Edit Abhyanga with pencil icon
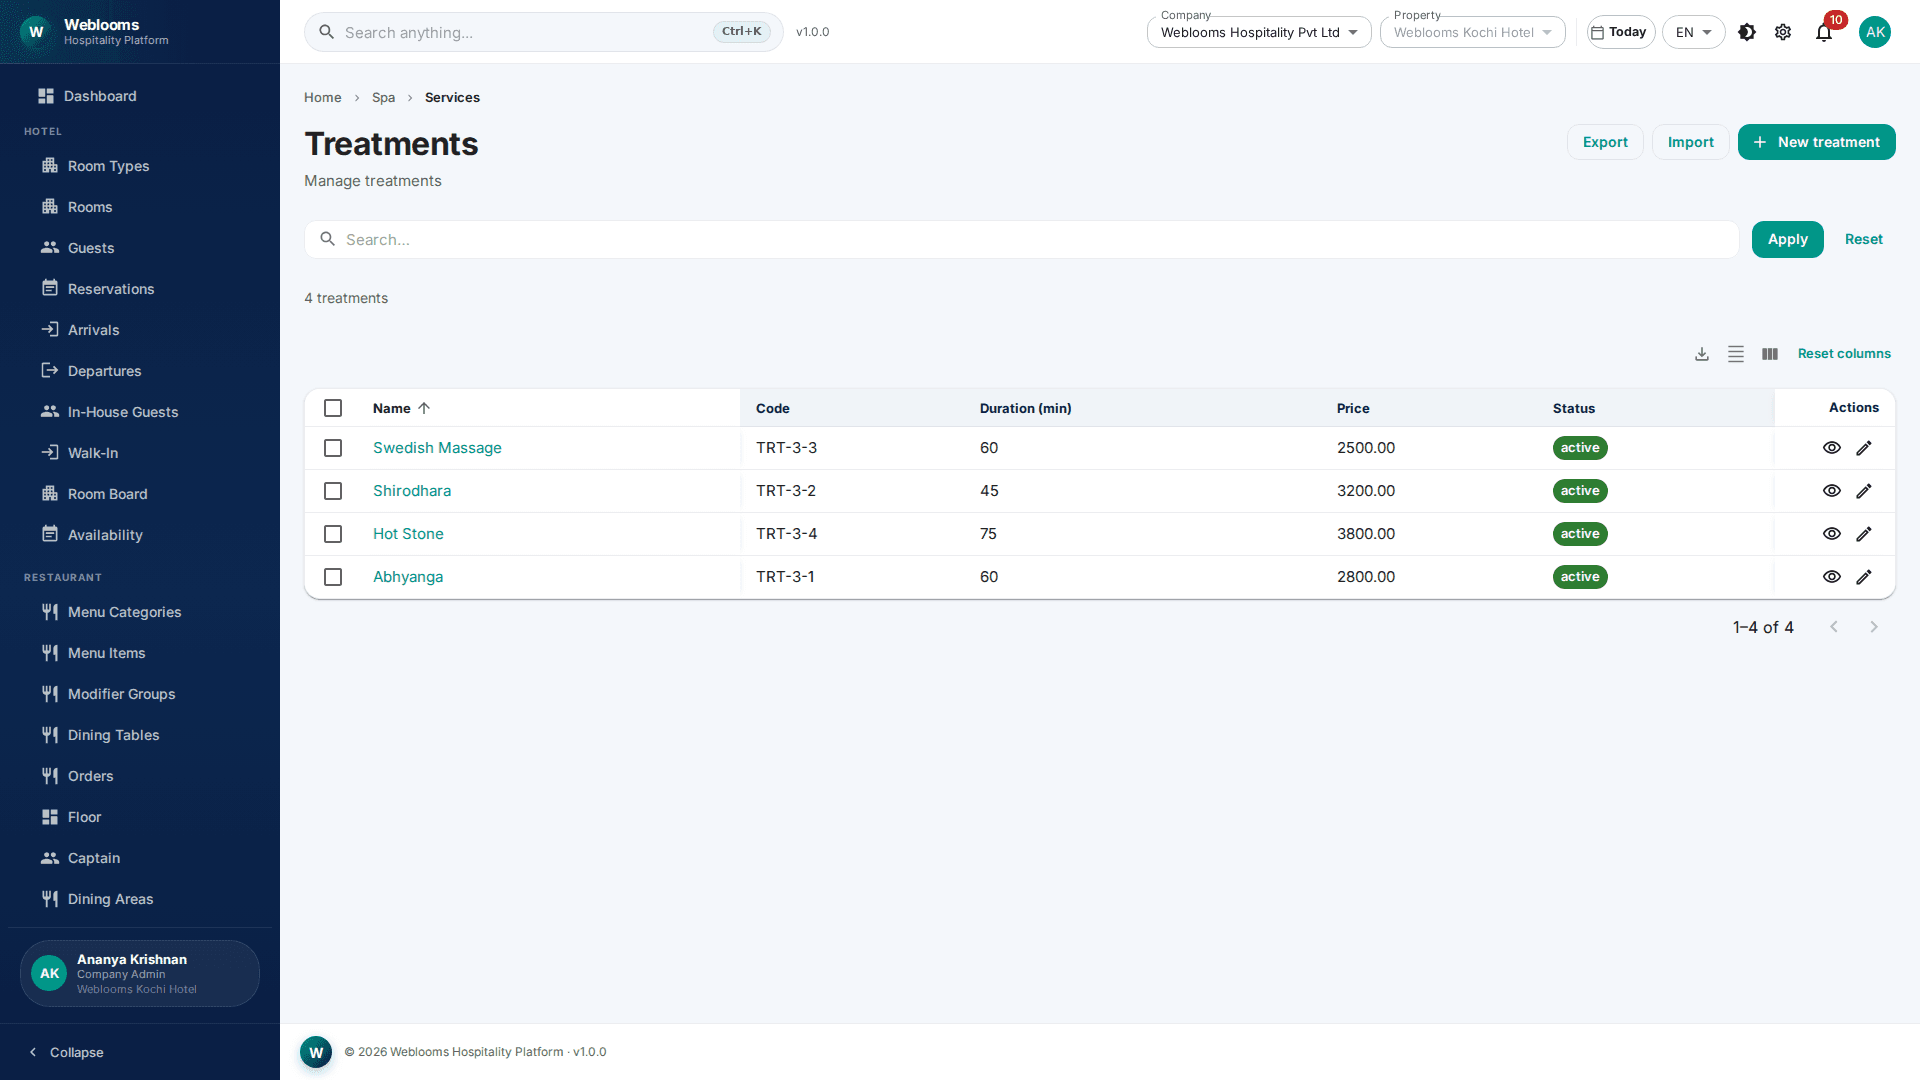This screenshot has height=1080, width=1920. [x=1864, y=577]
